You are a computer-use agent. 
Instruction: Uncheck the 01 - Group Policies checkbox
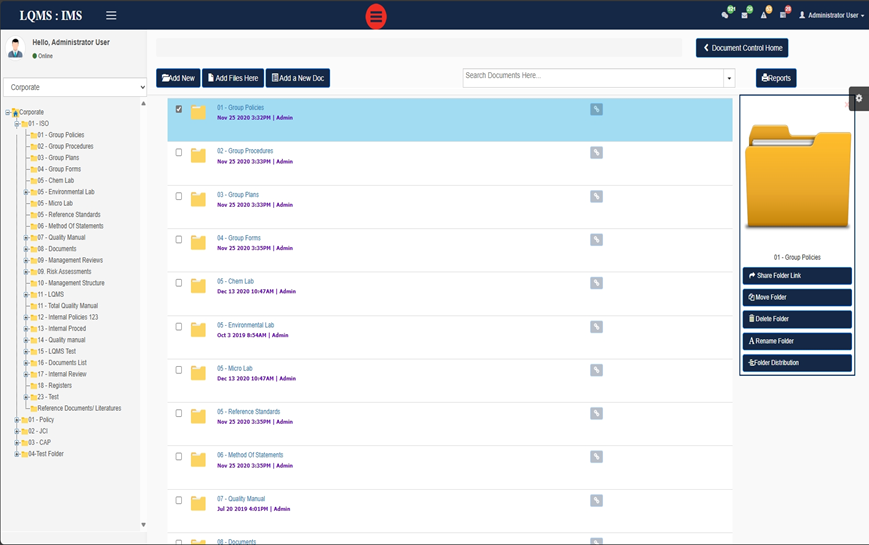pos(178,109)
